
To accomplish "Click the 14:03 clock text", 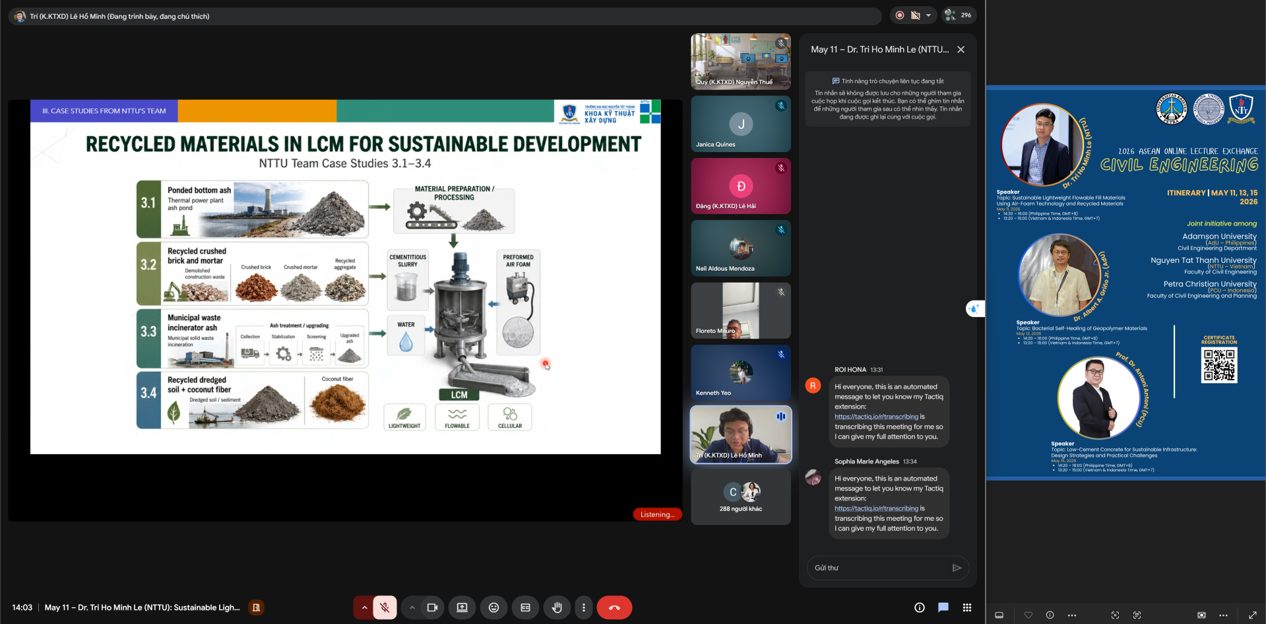I will 22,607.
